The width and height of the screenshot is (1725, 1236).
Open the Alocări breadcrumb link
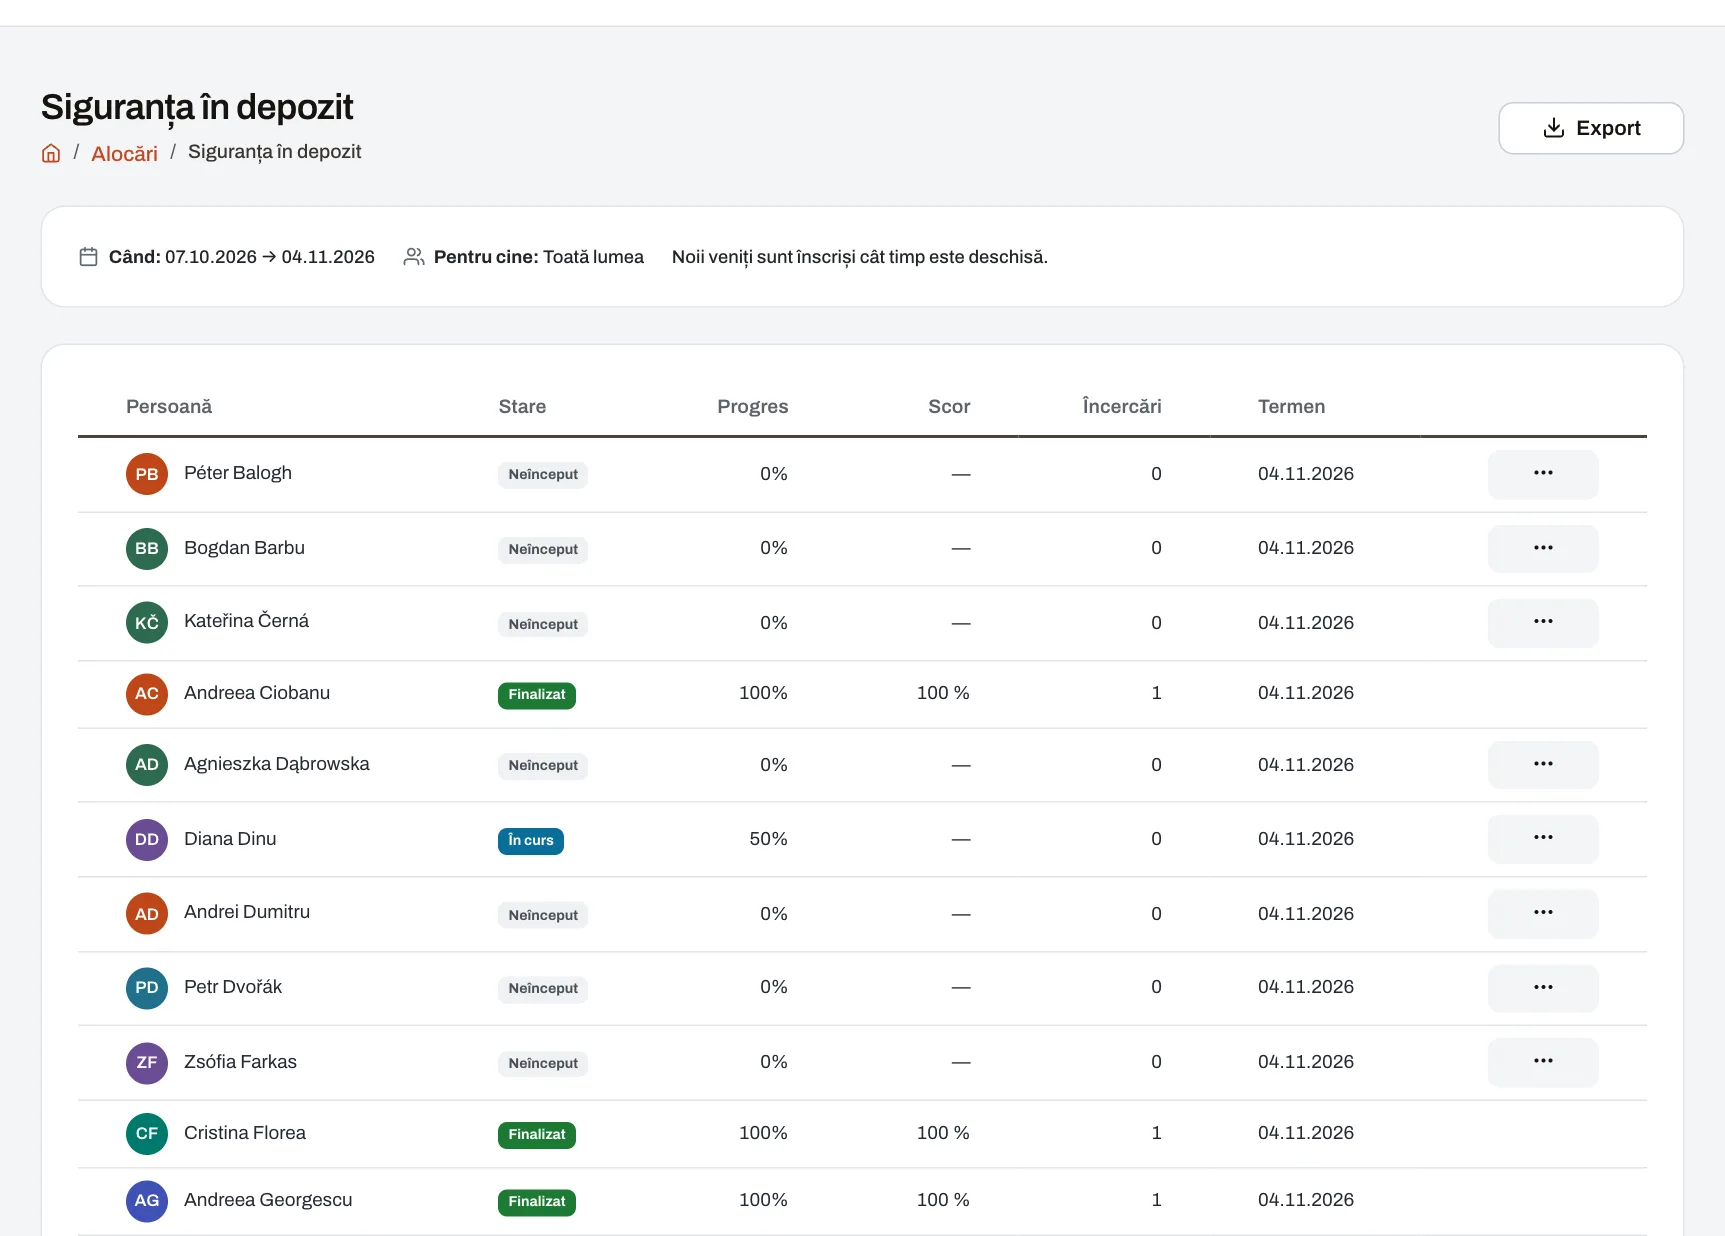(124, 153)
